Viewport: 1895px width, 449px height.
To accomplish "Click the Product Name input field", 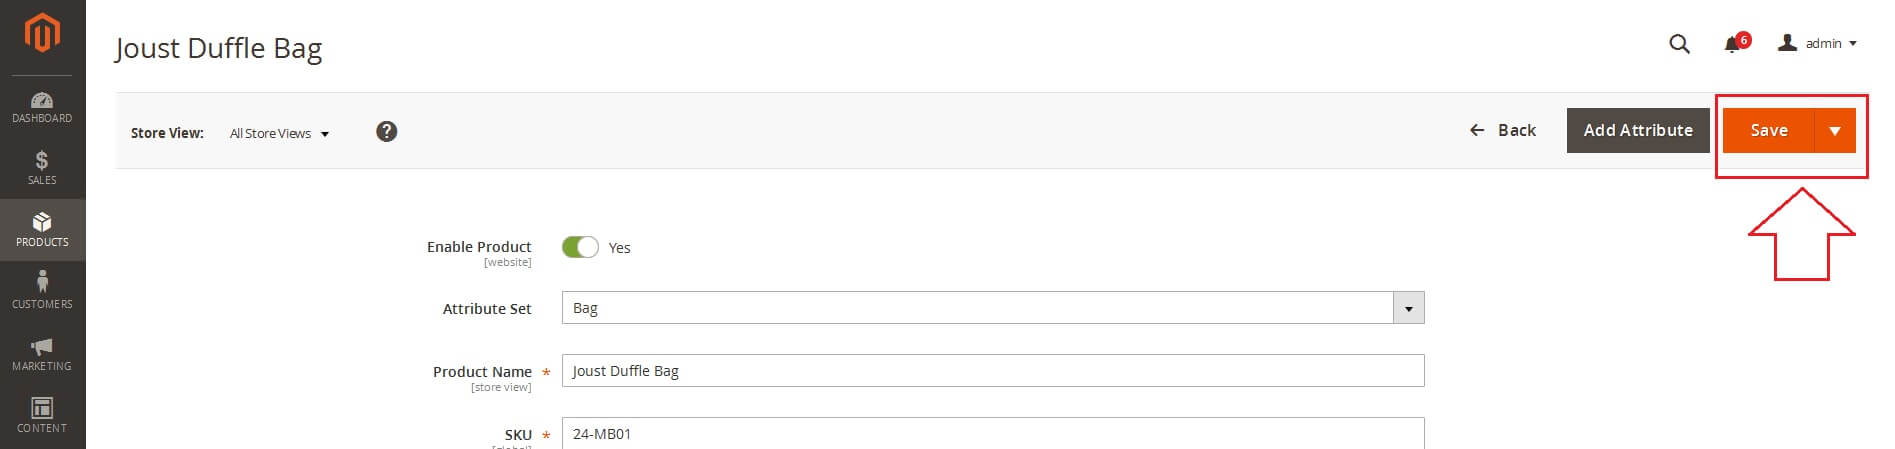I will tap(993, 371).
